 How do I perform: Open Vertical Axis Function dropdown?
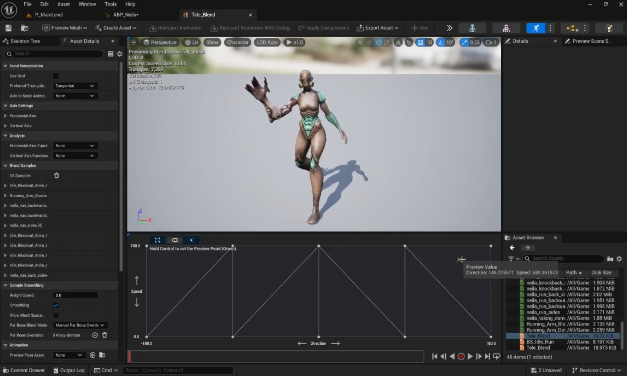click(75, 156)
